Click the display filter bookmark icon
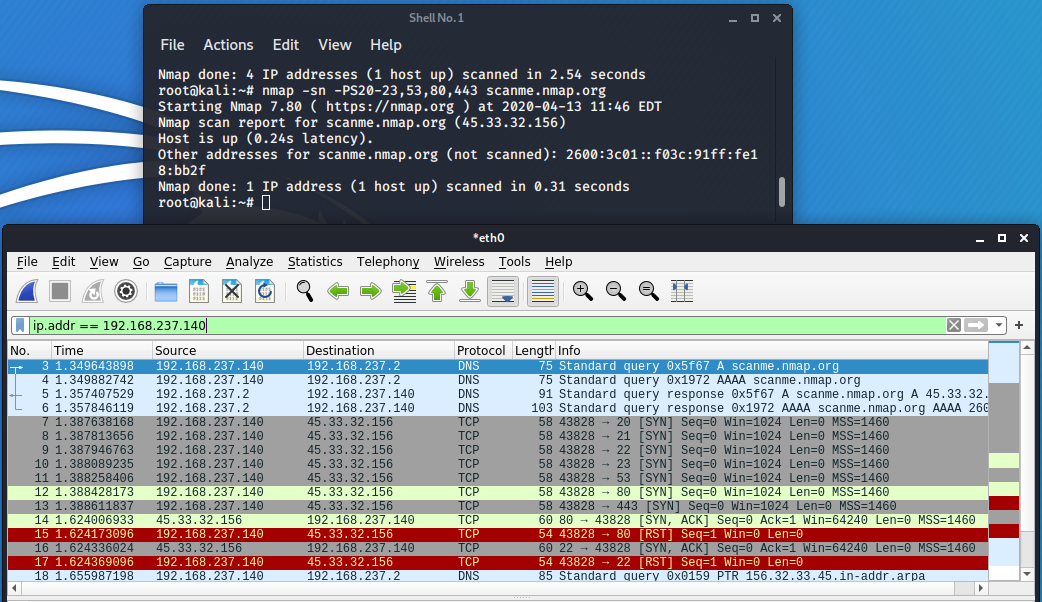 point(20,325)
